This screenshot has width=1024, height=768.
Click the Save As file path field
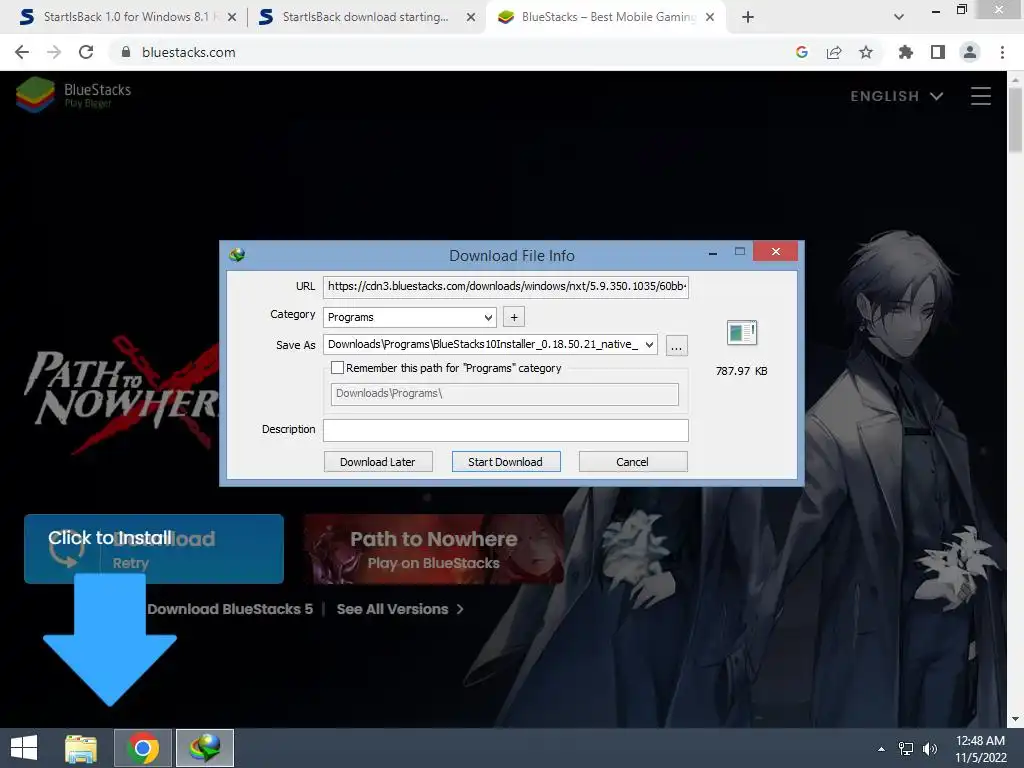483,344
